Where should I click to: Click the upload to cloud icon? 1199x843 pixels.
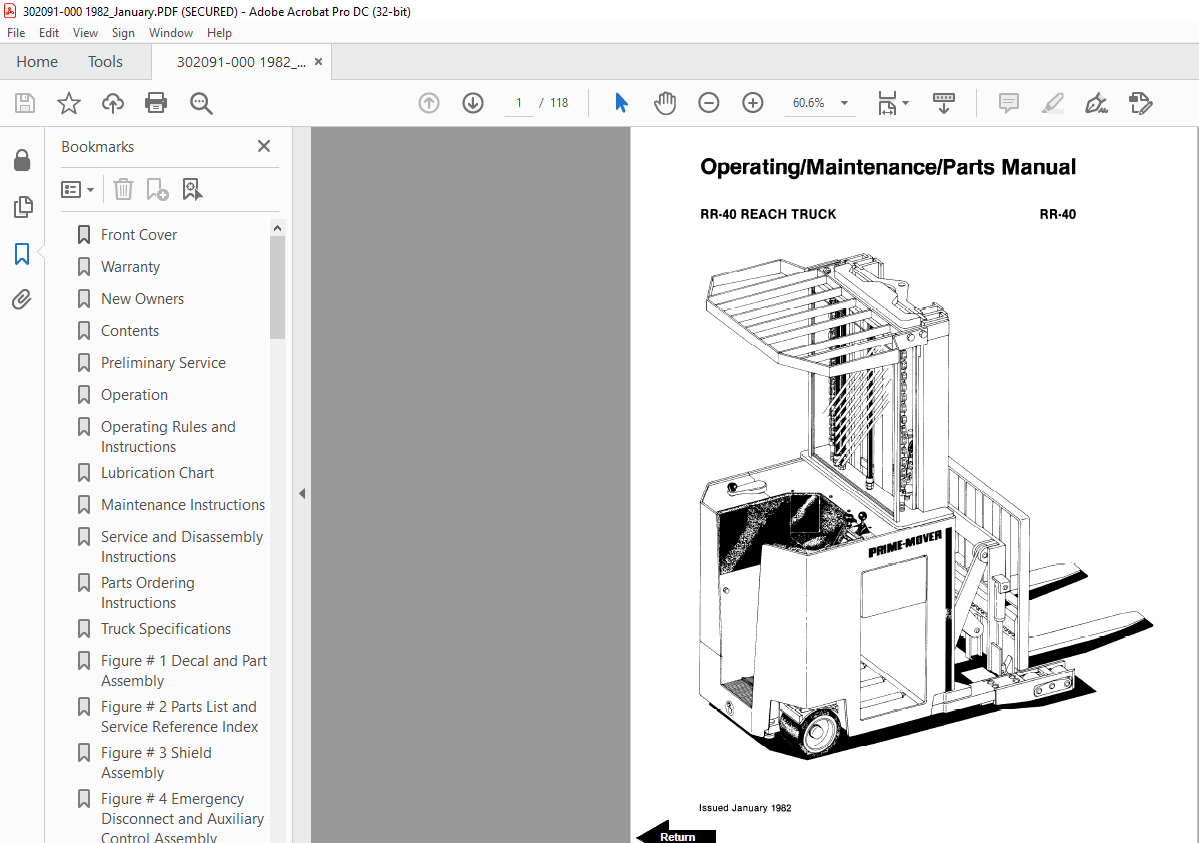[112, 103]
